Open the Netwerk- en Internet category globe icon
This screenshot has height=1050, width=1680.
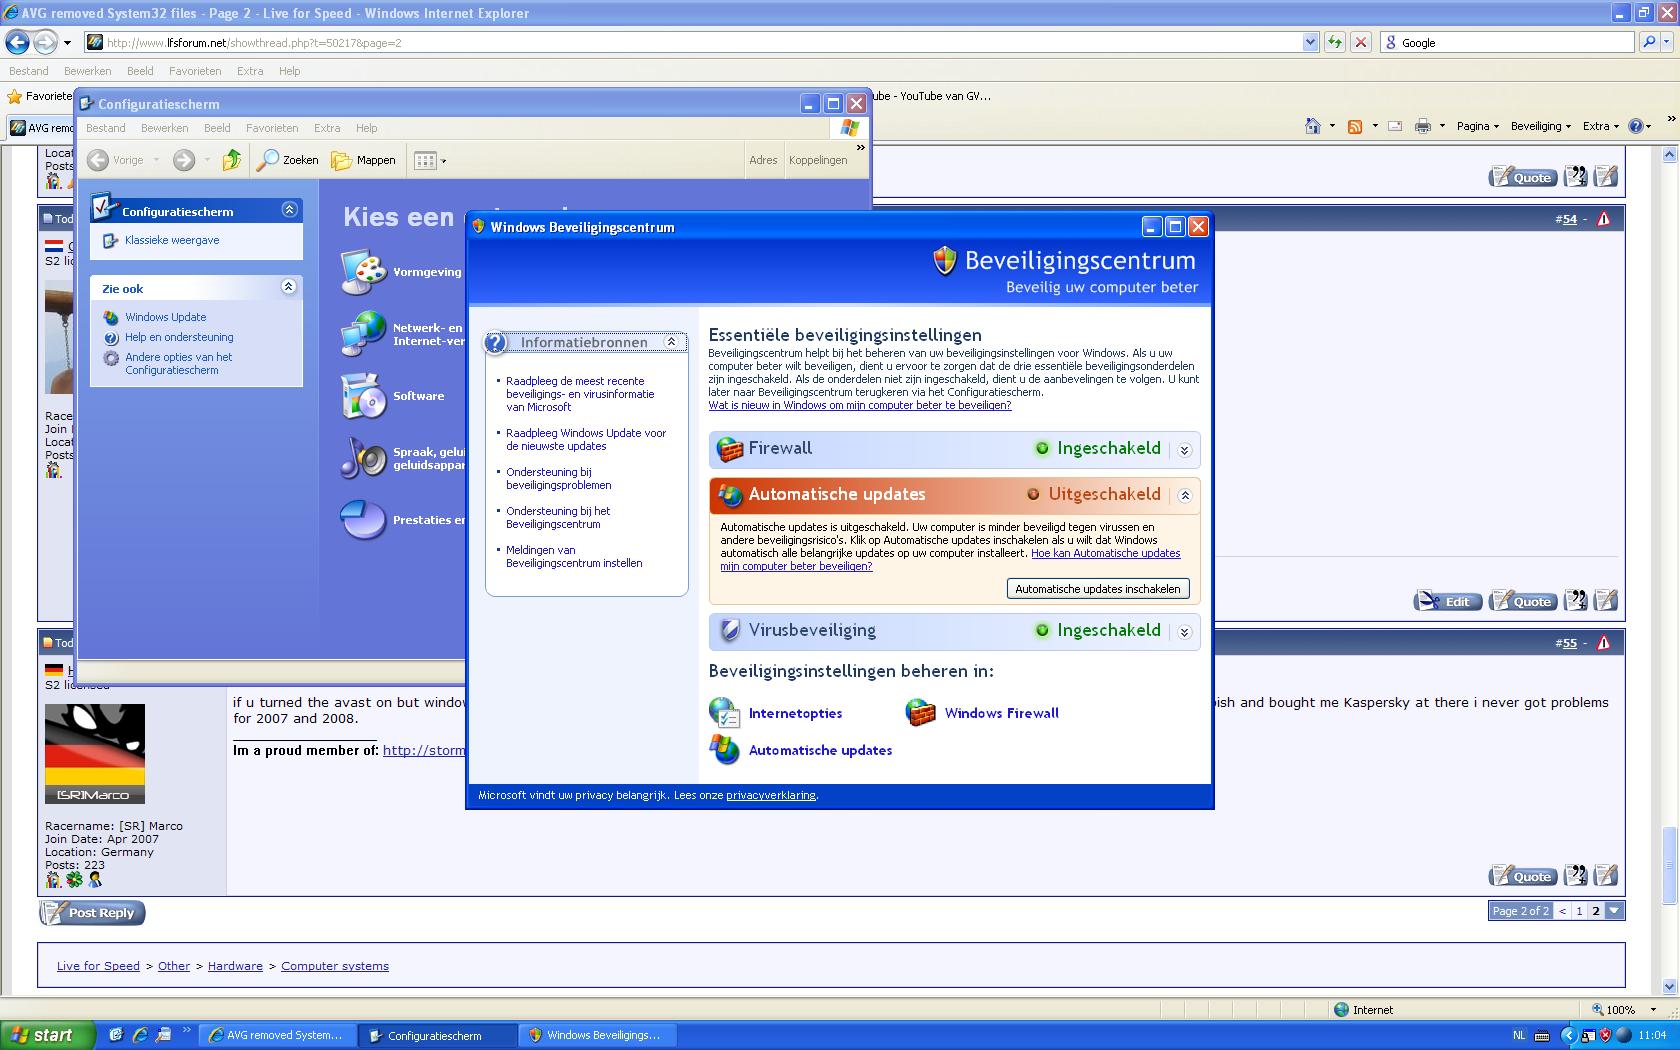click(362, 334)
